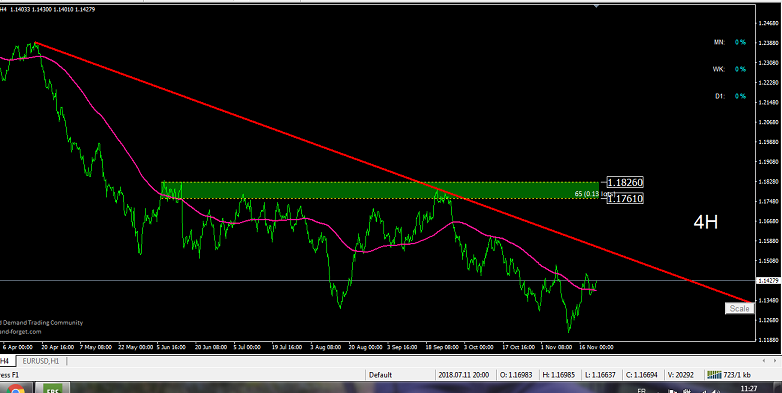Click the large 4H timeframe label
Screen dimensions: 782x393
pos(706,222)
